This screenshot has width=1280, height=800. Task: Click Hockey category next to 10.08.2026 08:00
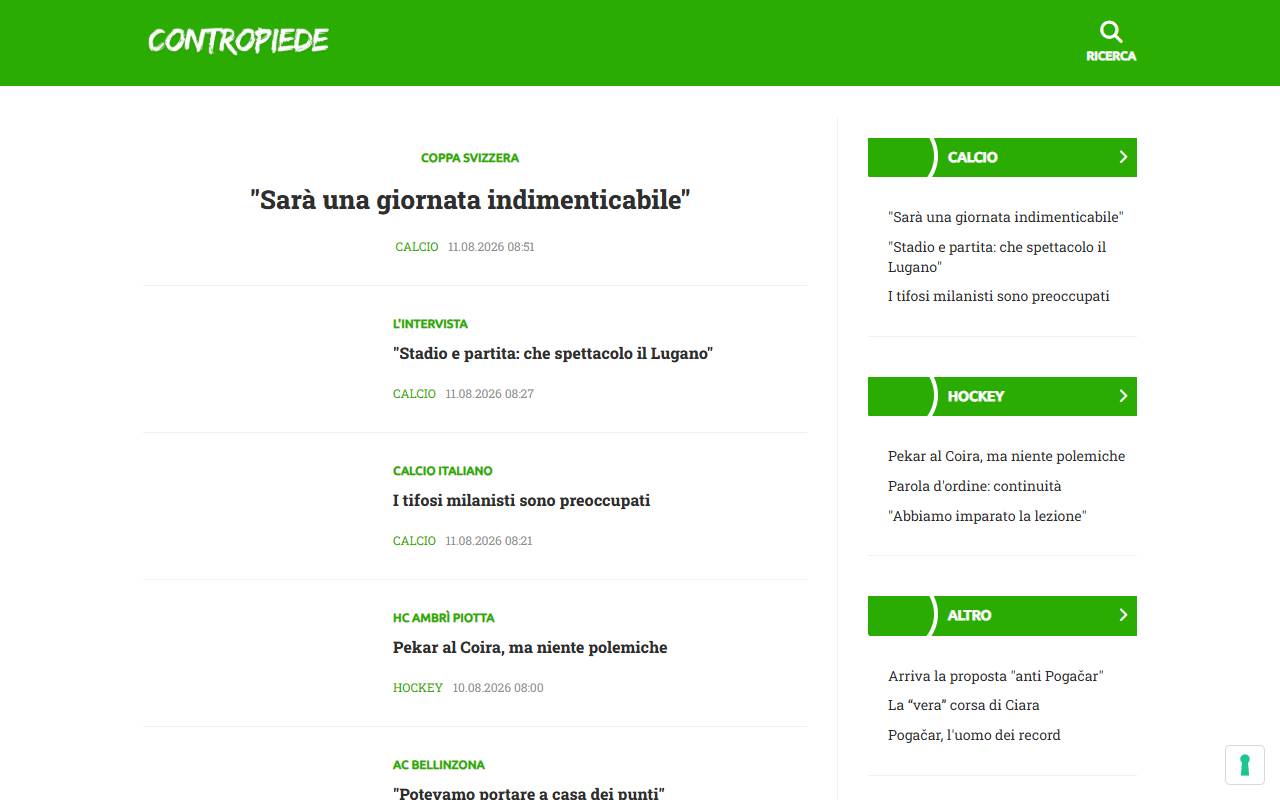click(418, 688)
